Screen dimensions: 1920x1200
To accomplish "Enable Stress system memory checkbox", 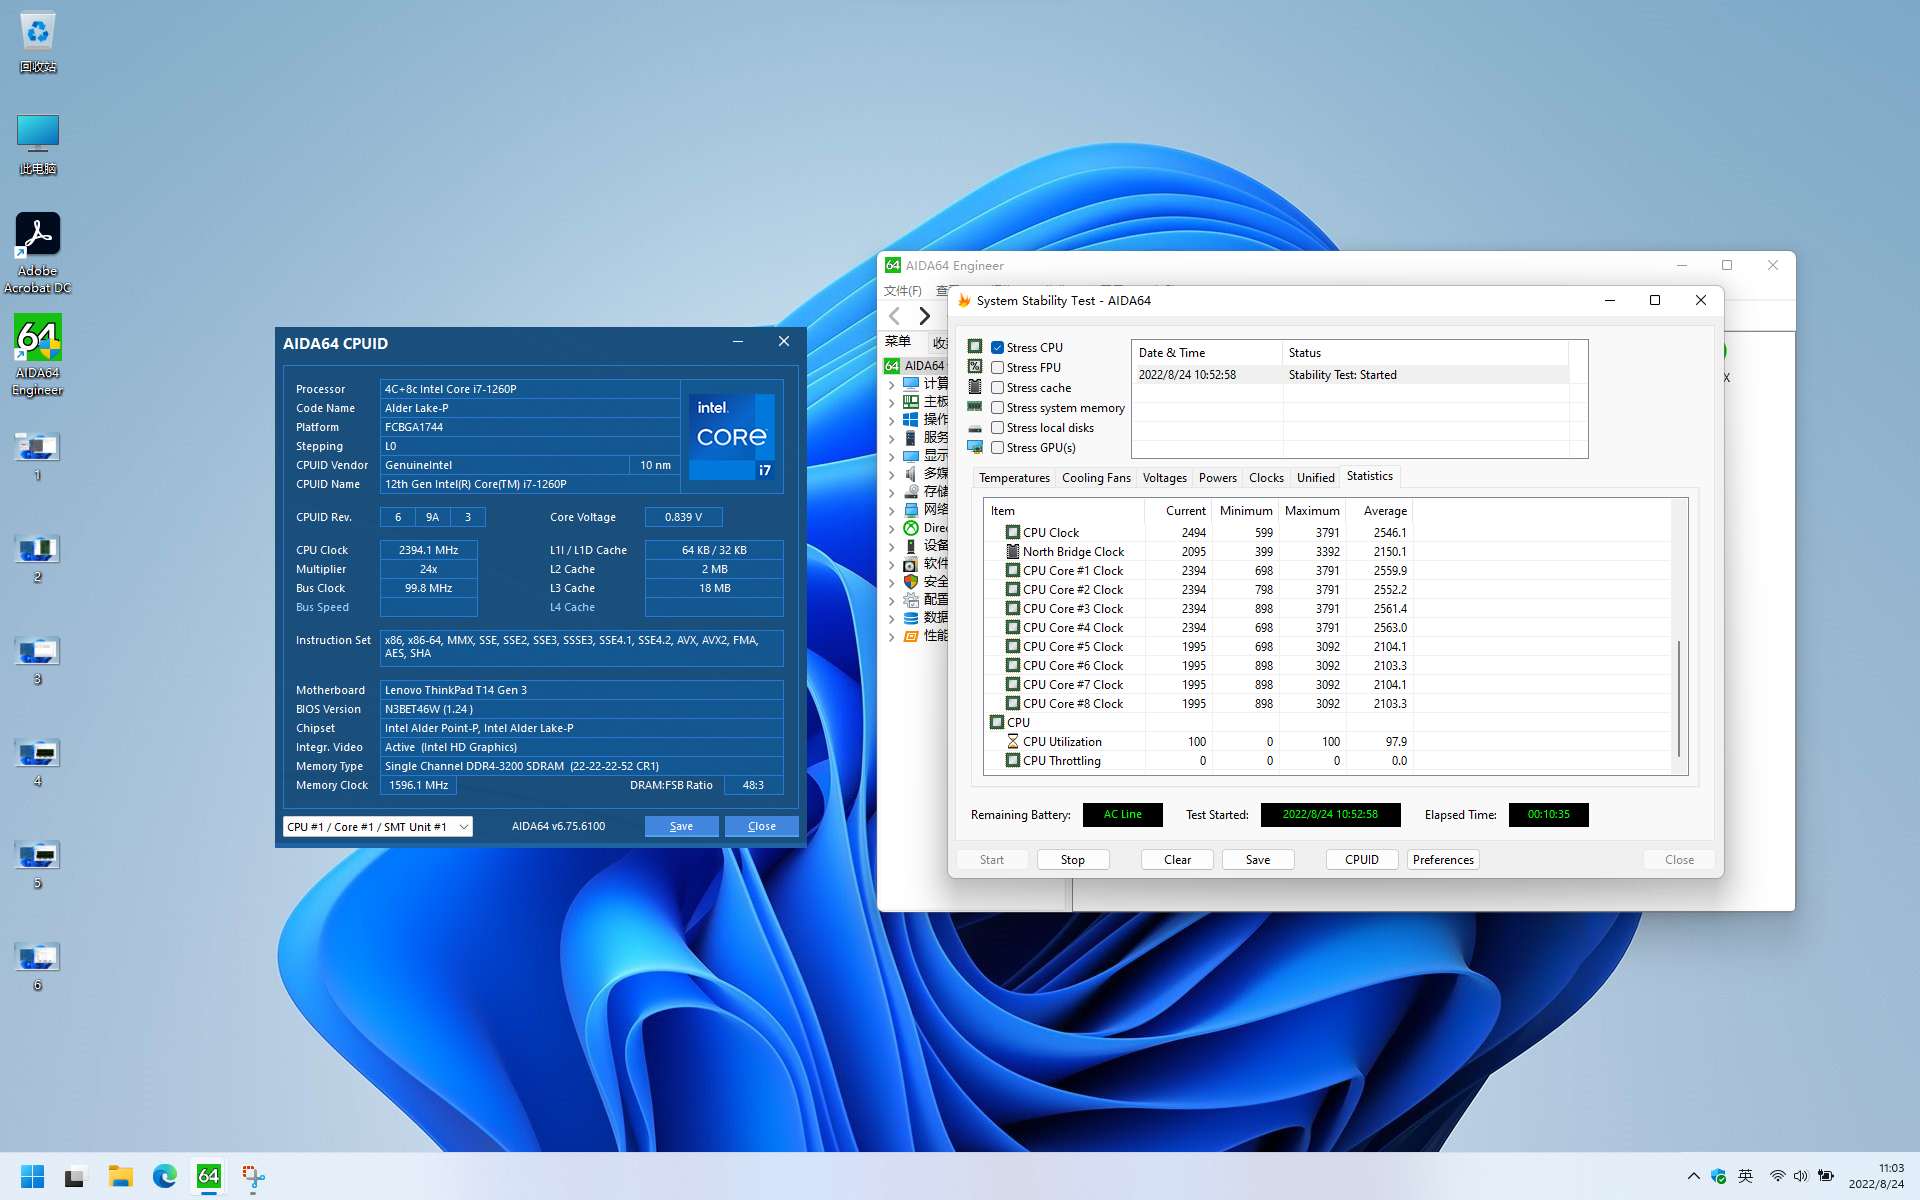I will (x=997, y=408).
